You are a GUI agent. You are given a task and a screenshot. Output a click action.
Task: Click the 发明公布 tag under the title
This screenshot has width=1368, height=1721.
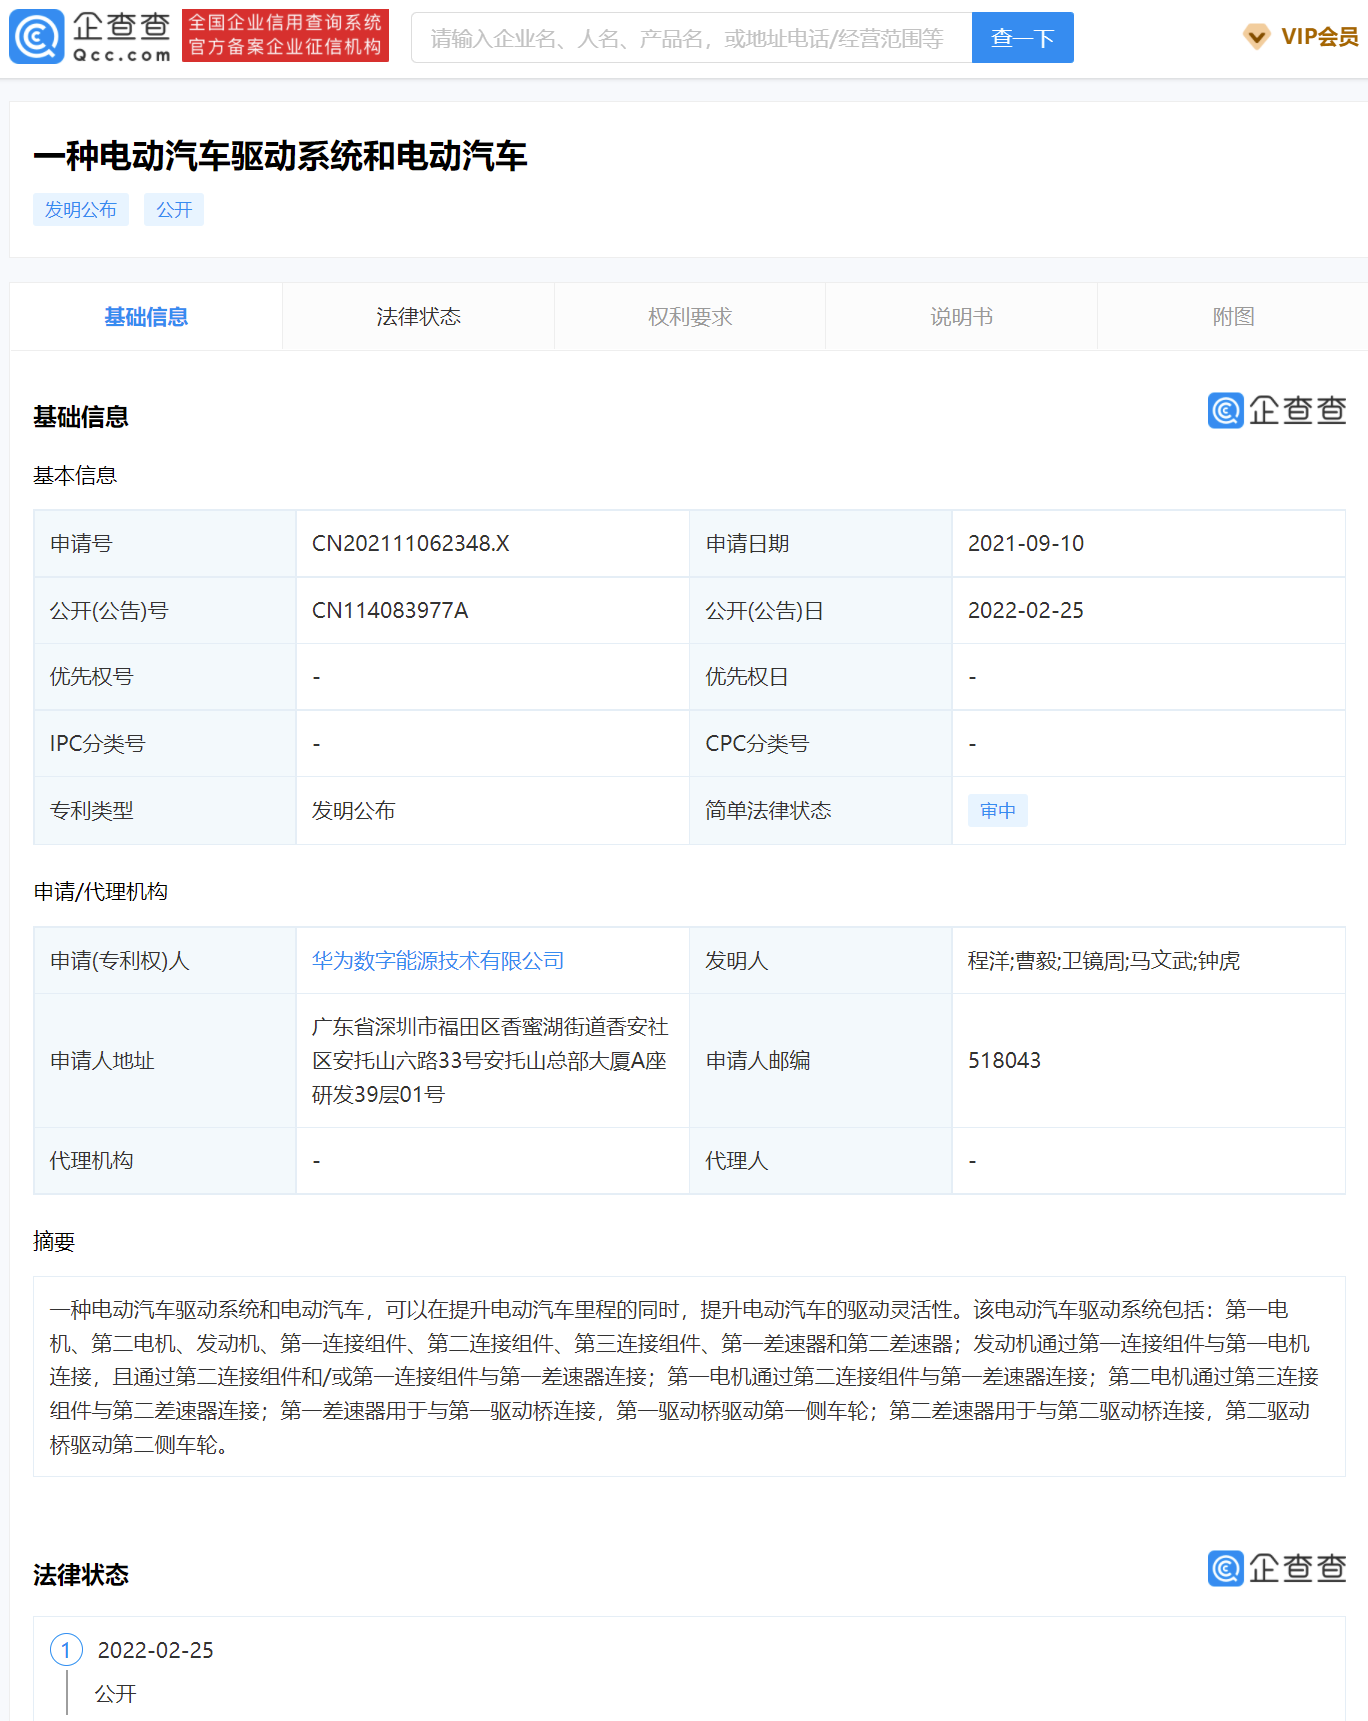81,210
